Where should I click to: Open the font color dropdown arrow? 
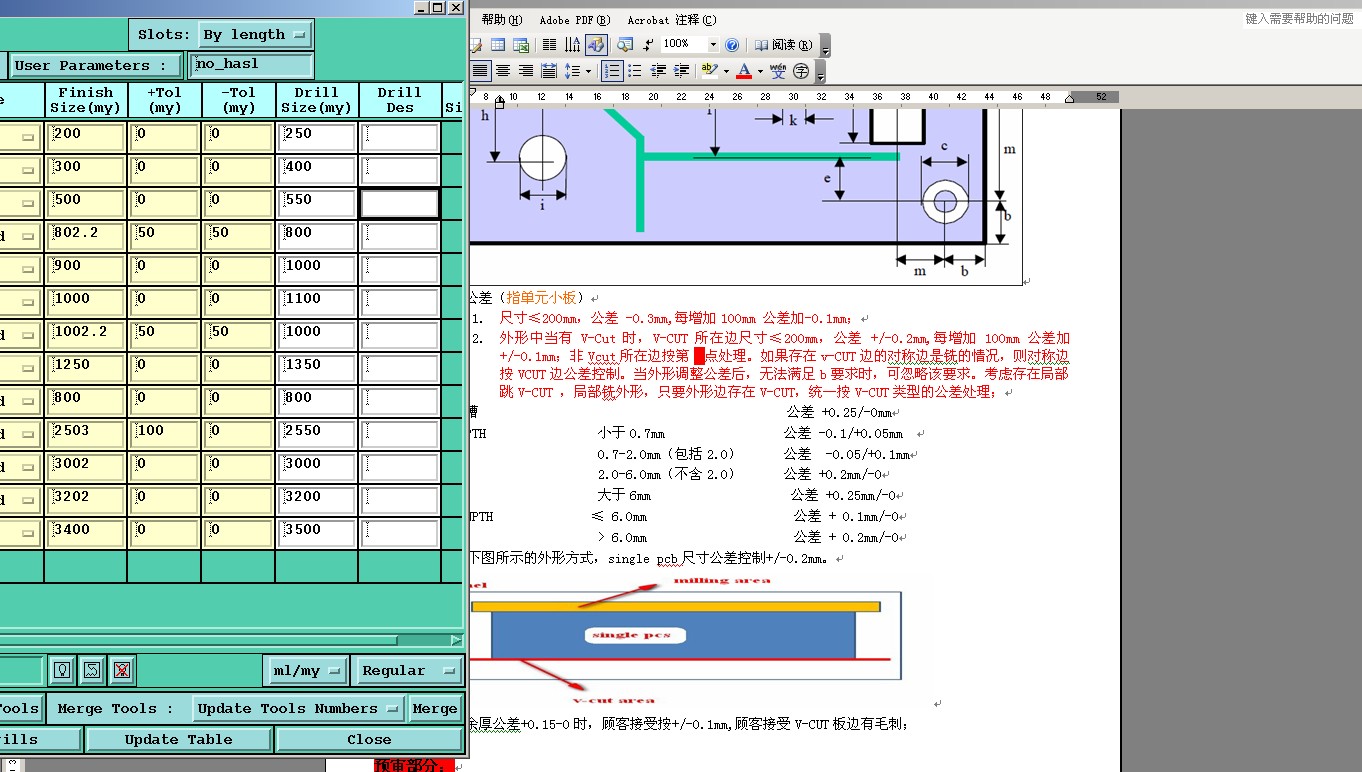tap(760, 71)
